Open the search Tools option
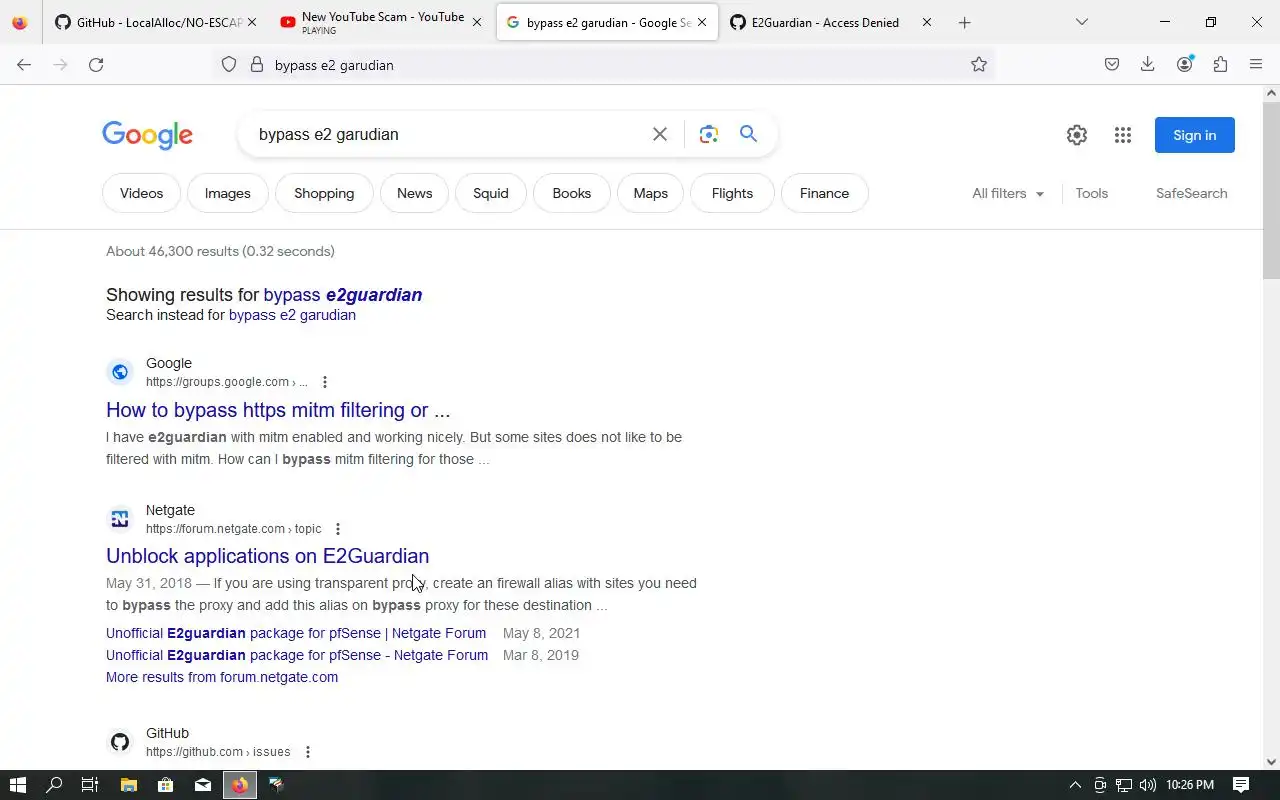The image size is (1280, 800). click(1092, 193)
